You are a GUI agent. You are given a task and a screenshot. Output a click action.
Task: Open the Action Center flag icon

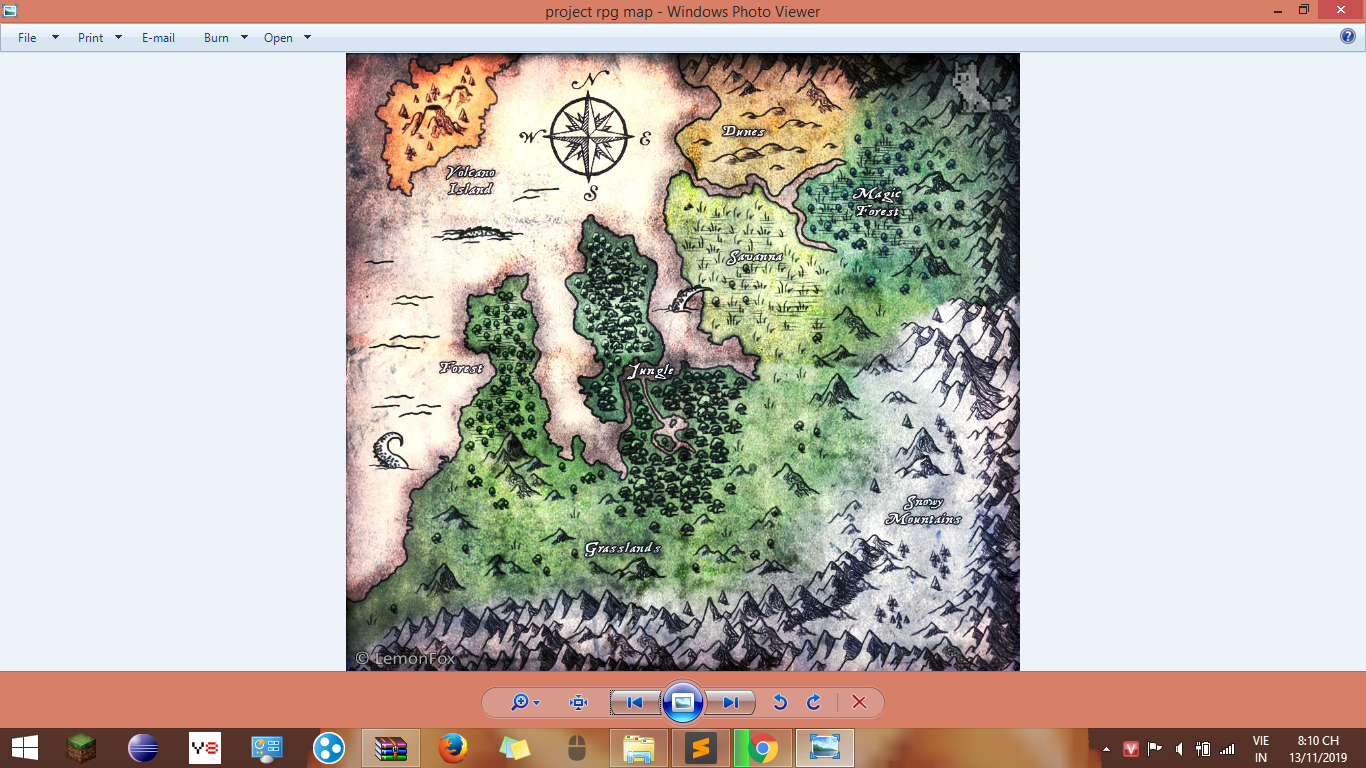click(x=1156, y=749)
